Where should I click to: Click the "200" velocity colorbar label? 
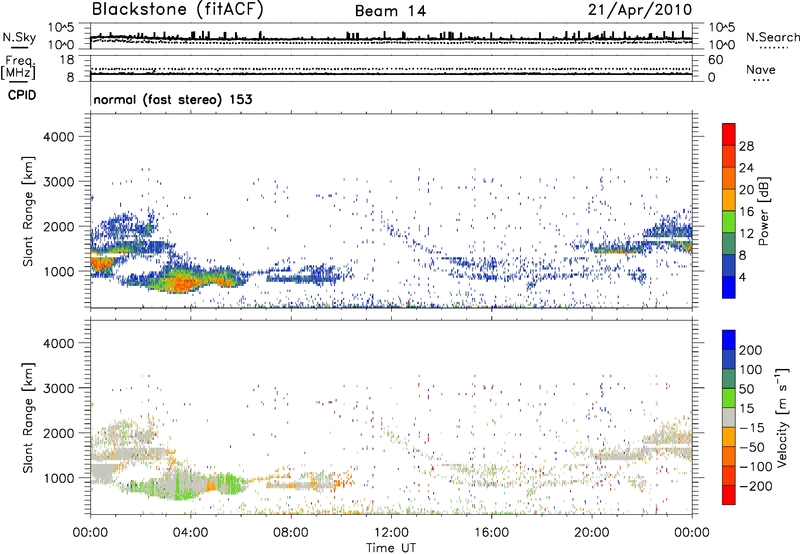point(751,350)
